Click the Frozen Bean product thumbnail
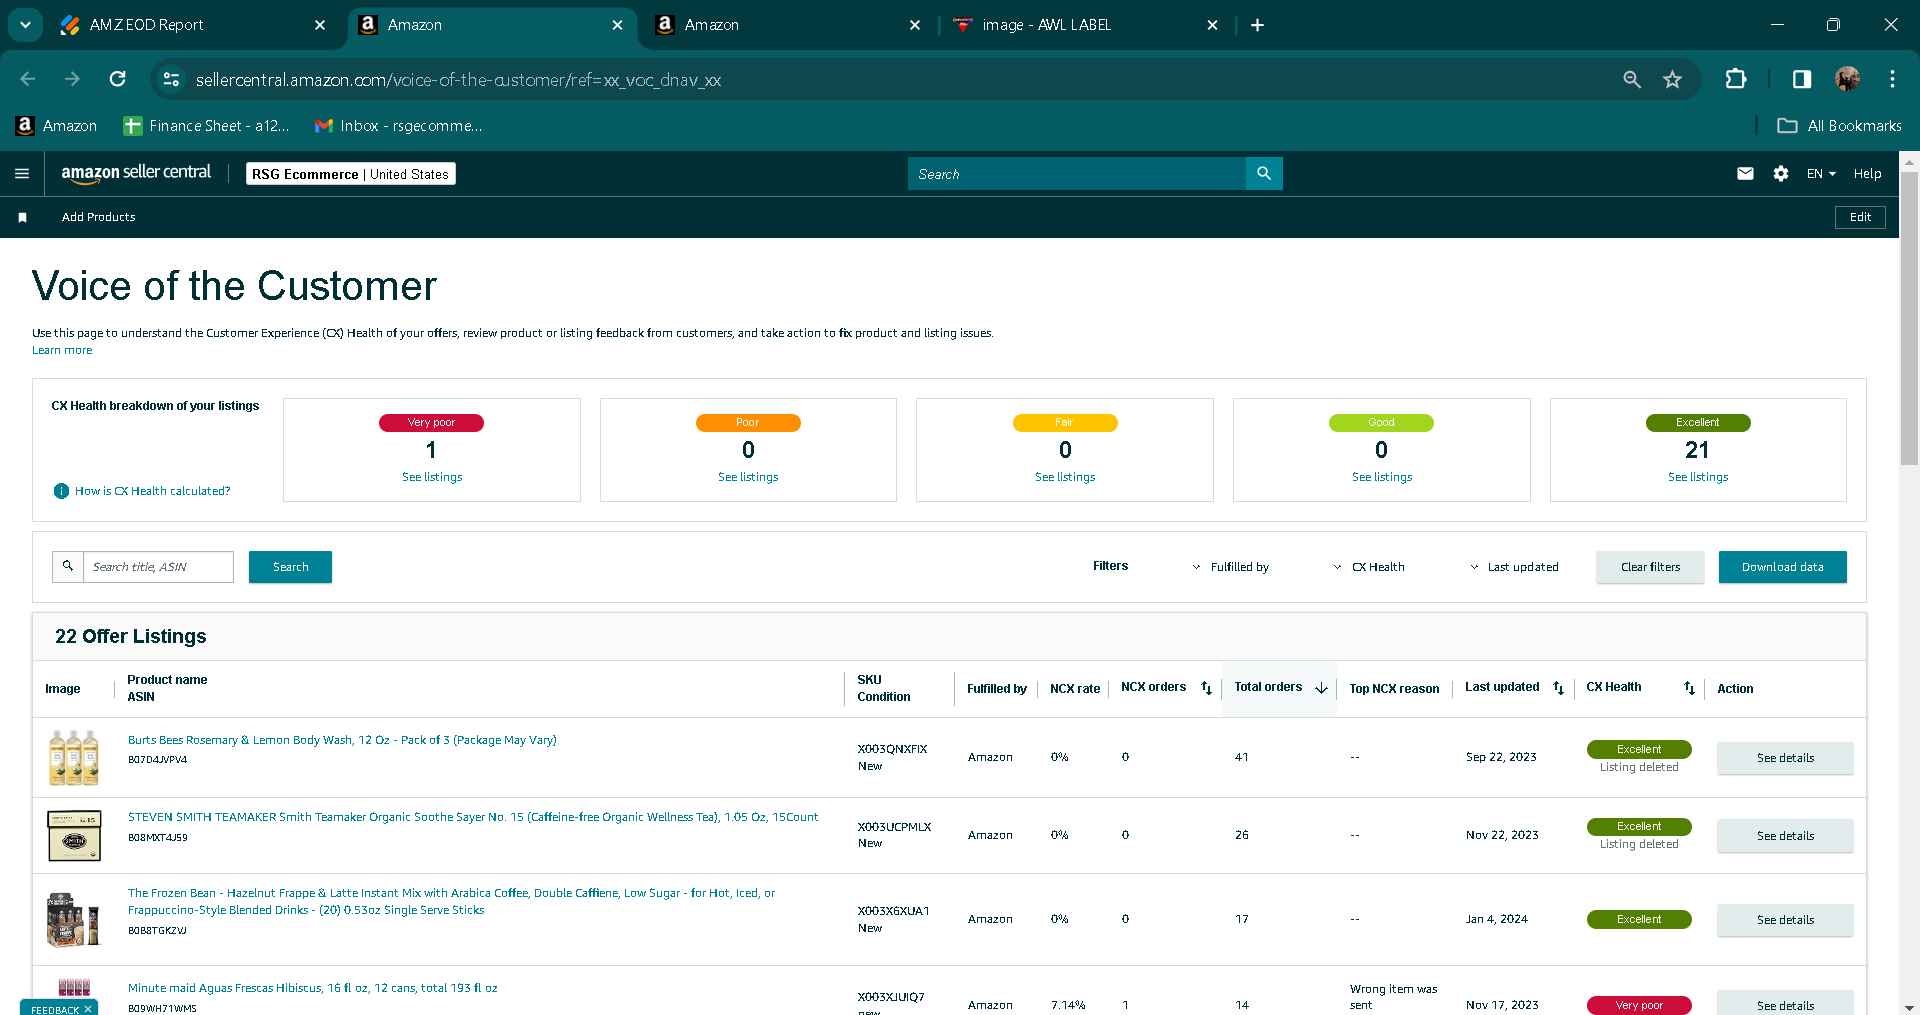Viewport: 1920px width, 1015px height. click(x=74, y=919)
